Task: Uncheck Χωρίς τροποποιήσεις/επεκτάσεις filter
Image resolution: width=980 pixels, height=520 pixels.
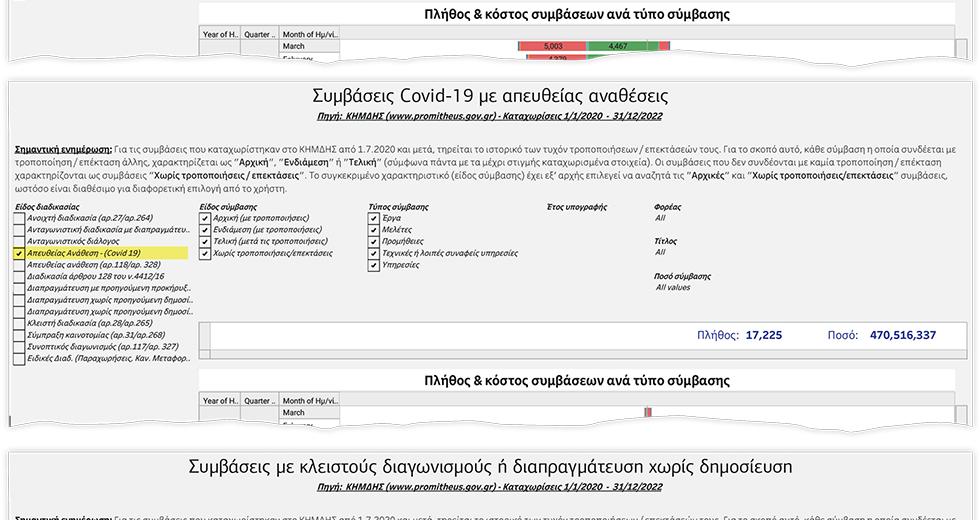Action: click(205, 254)
